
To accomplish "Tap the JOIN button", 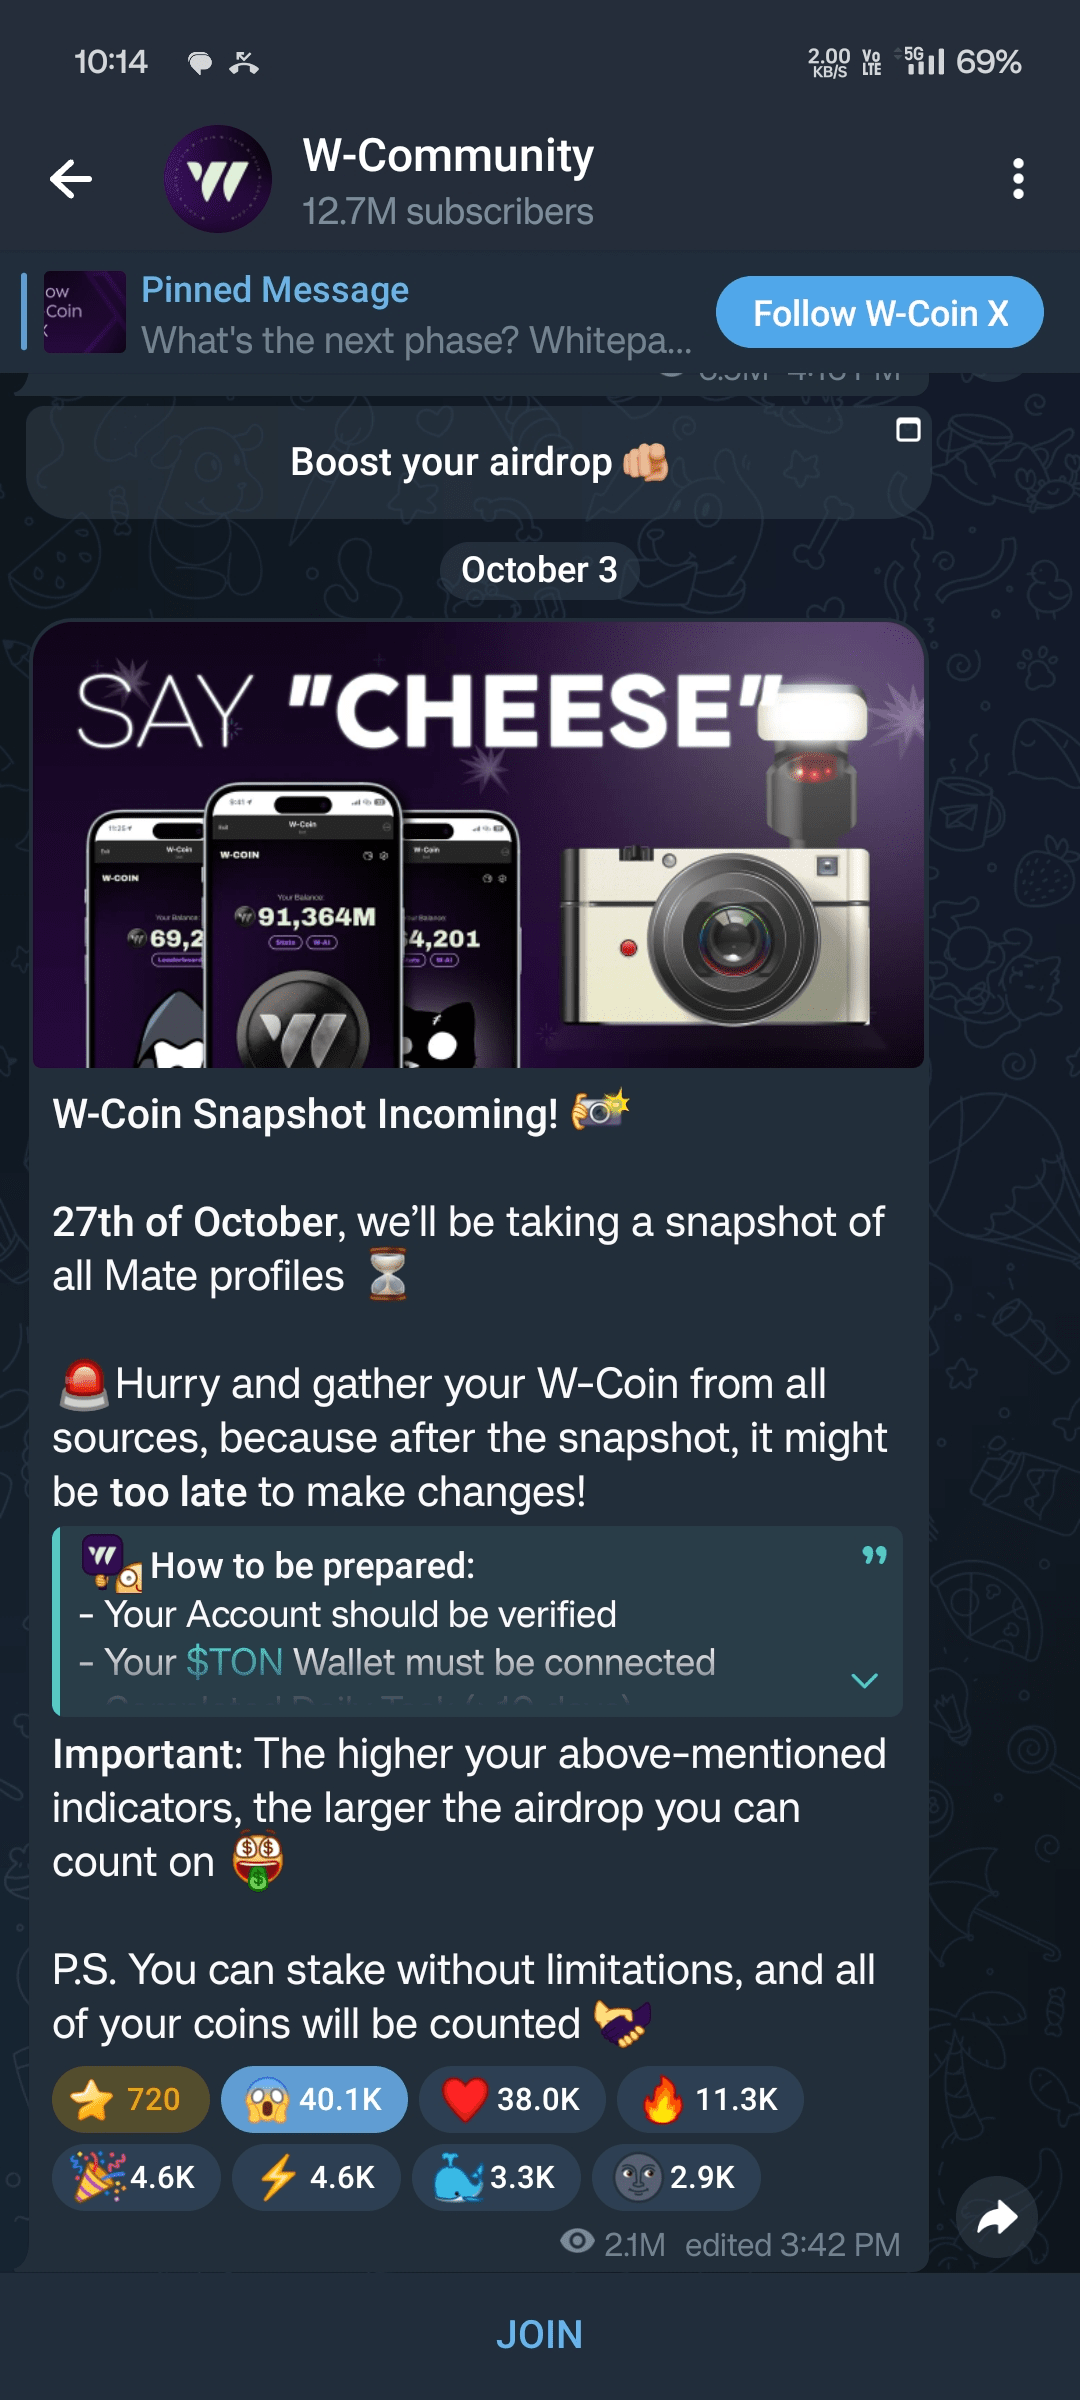I will click(x=540, y=2334).
